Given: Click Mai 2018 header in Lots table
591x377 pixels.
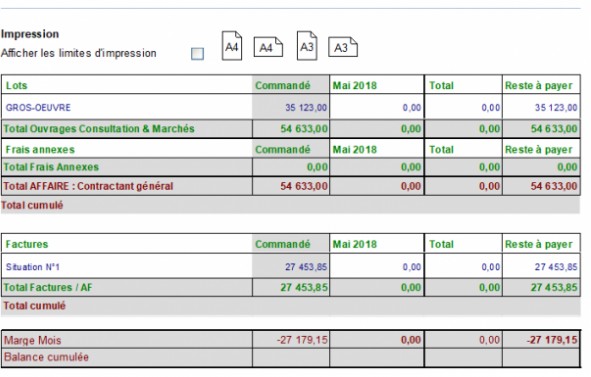Looking at the screenshot, I should tap(354, 86).
